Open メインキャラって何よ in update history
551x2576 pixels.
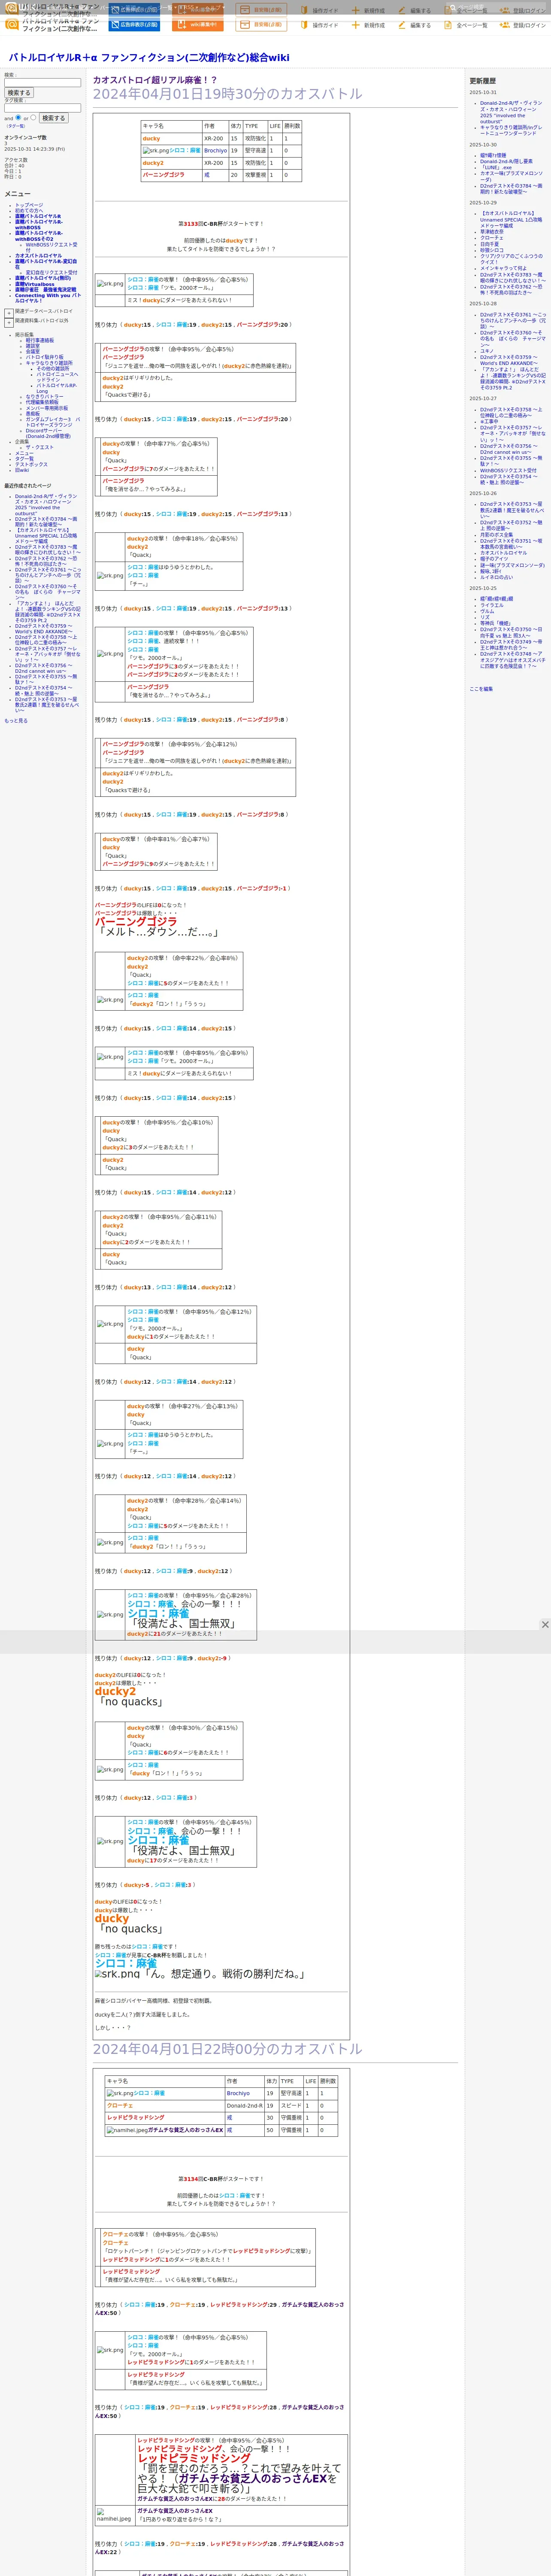(x=503, y=268)
